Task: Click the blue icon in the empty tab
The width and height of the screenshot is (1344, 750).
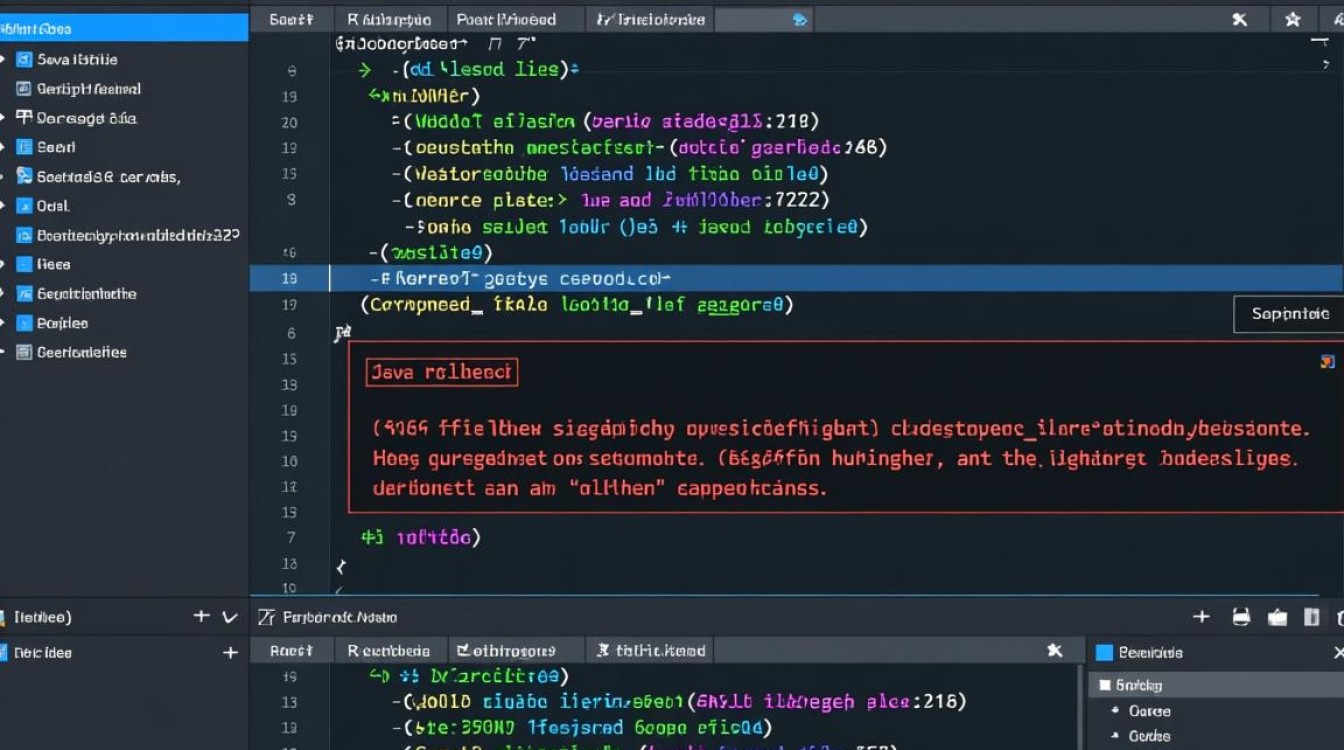Action: pyautogui.click(x=799, y=19)
